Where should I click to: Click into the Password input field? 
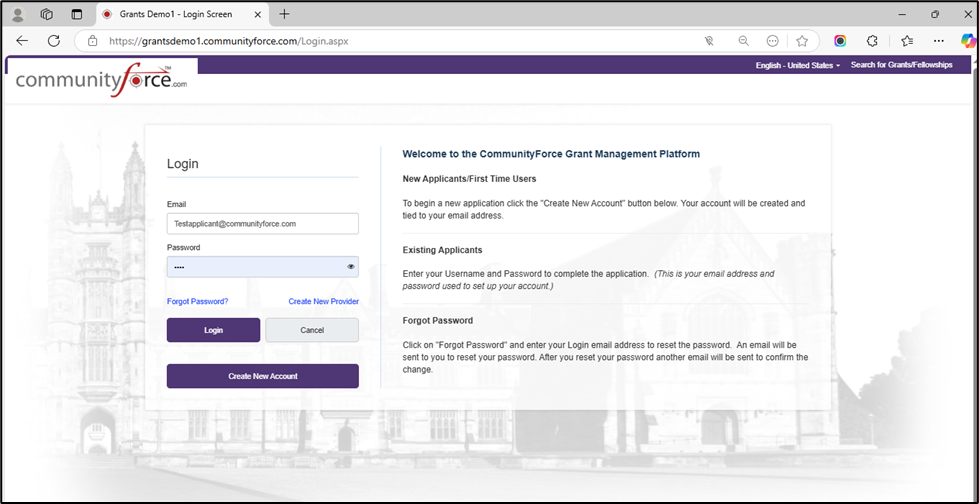point(262,267)
